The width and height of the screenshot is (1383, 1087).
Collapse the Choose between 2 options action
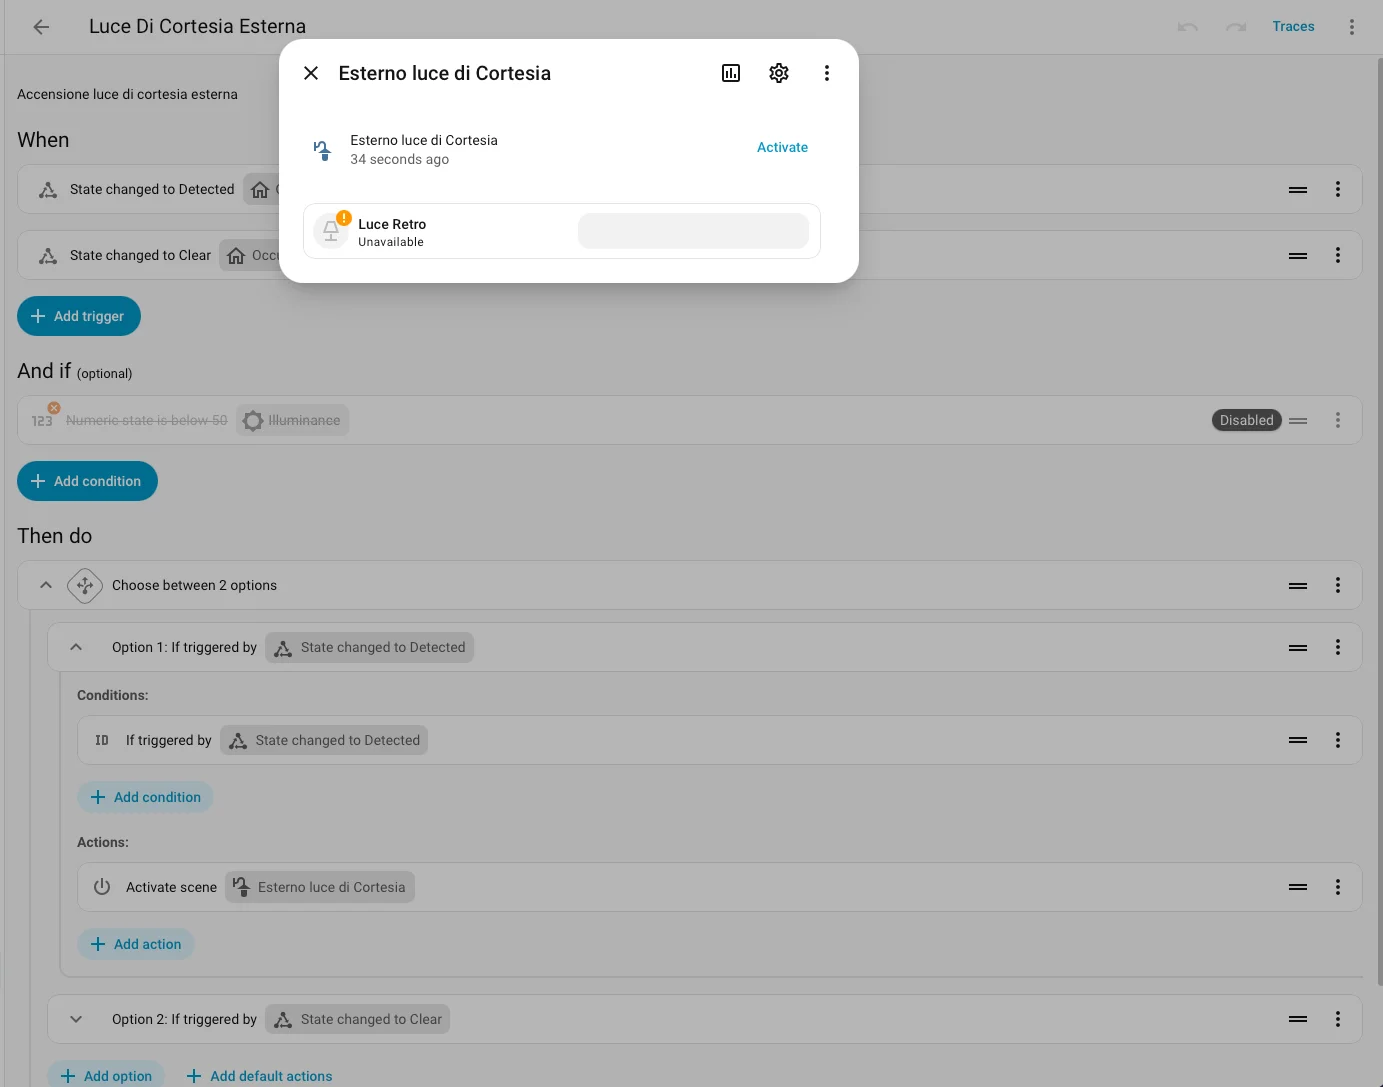coord(46,585)
